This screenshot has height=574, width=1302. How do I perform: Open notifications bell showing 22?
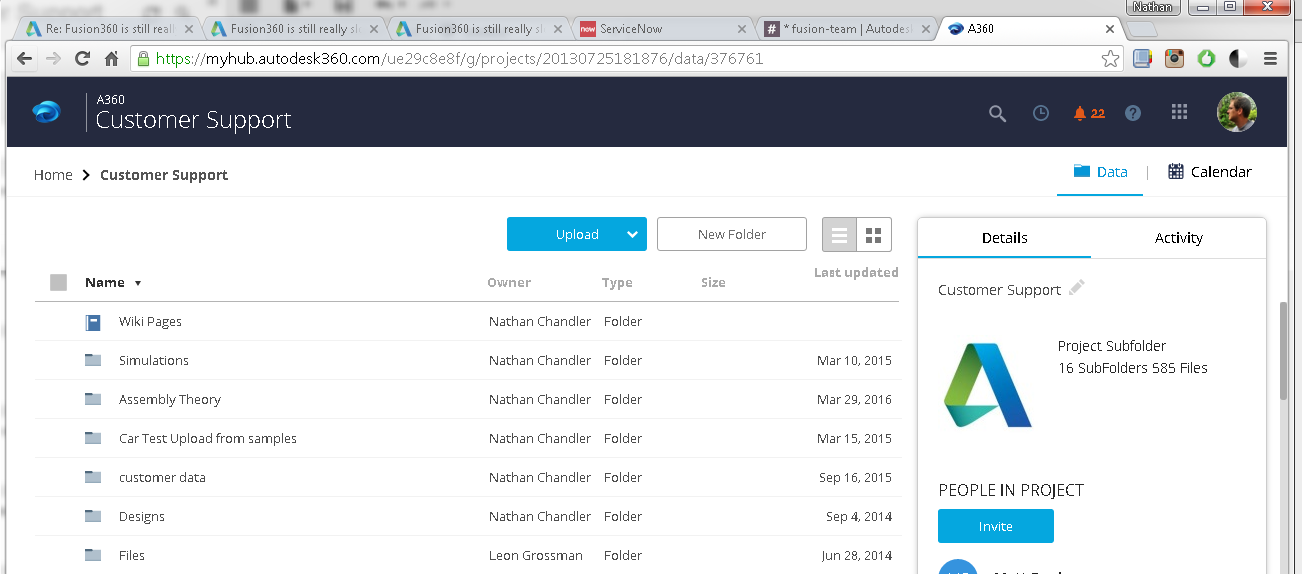pos(1088,113)
